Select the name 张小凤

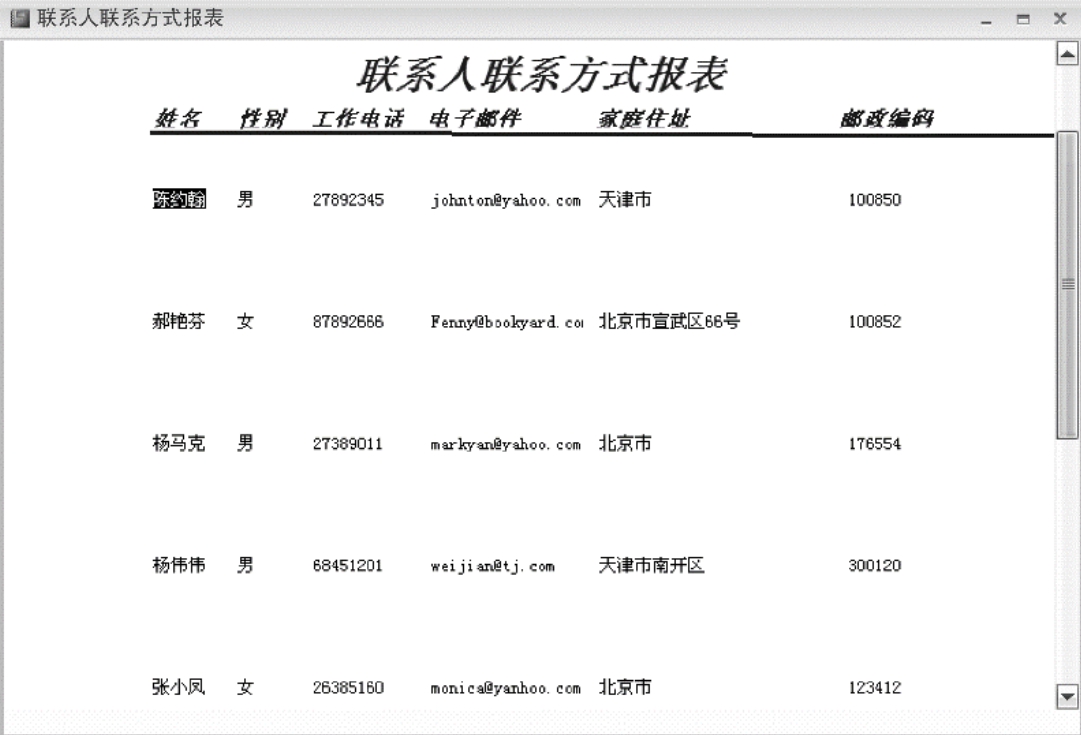[x=179, y=687]
